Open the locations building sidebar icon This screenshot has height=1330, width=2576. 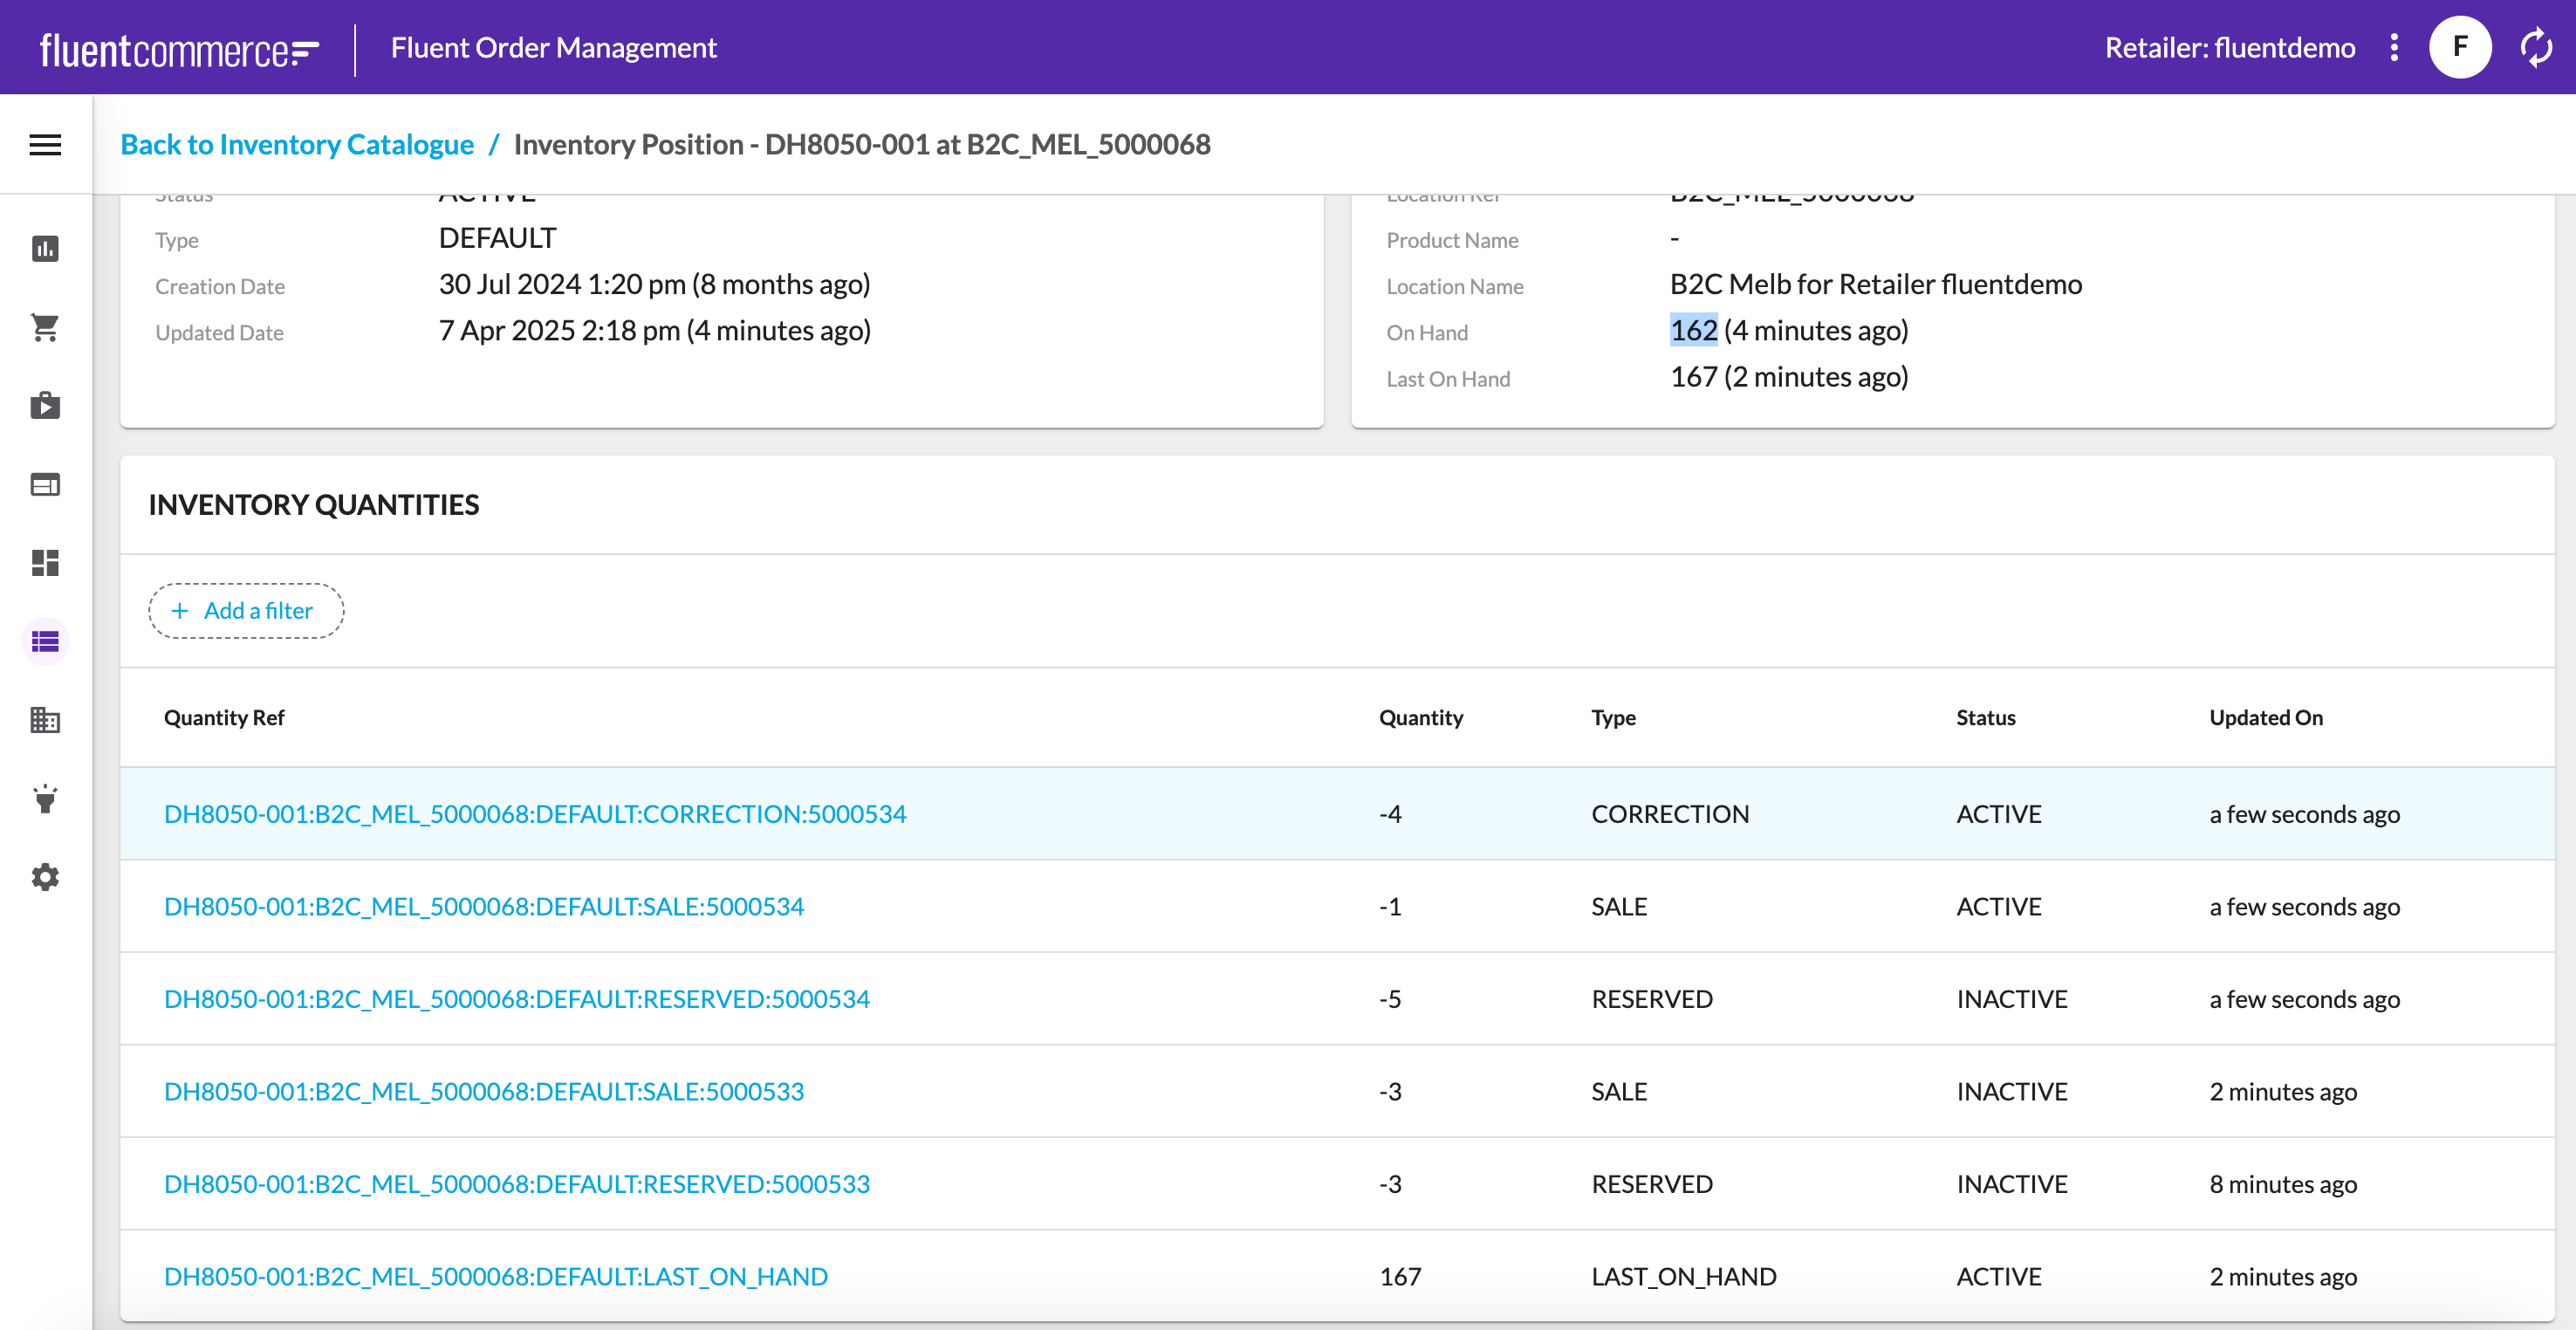[x=45, y=720]
